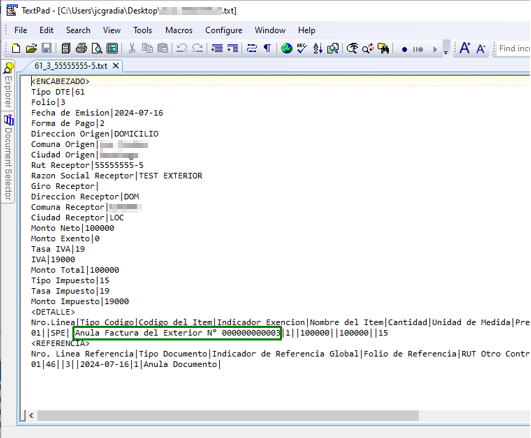Open the Configure menu
This screenshot has height=438, width=531.
tap(224, 30)
